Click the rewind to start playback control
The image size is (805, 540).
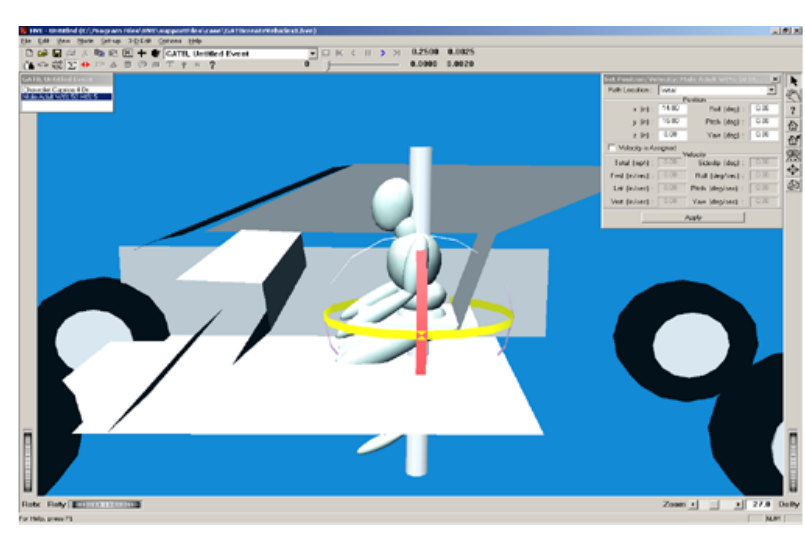tap(339, 53)
